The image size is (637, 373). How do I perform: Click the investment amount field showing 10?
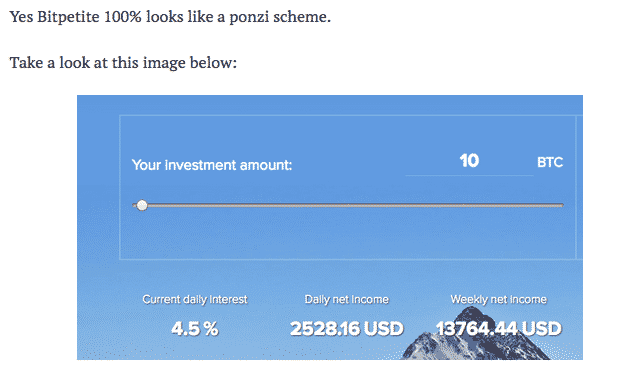[x=469, y=161]
